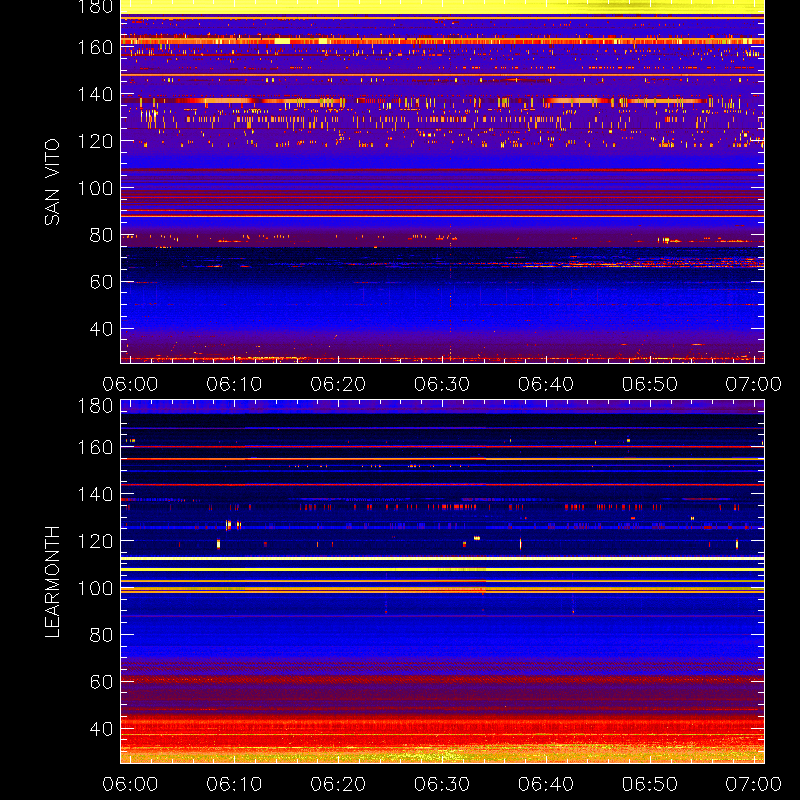Pick the 100 frequency label on Learmonth plot

pos(95,588)
